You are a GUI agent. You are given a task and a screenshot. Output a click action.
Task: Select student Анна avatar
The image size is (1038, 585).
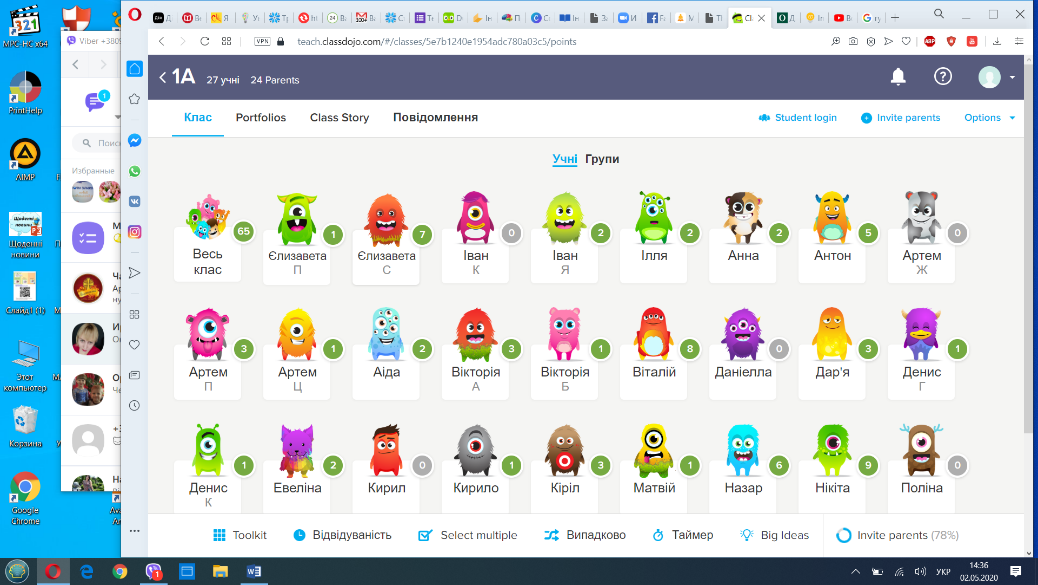pyautogui.click(x=743, y=218)
